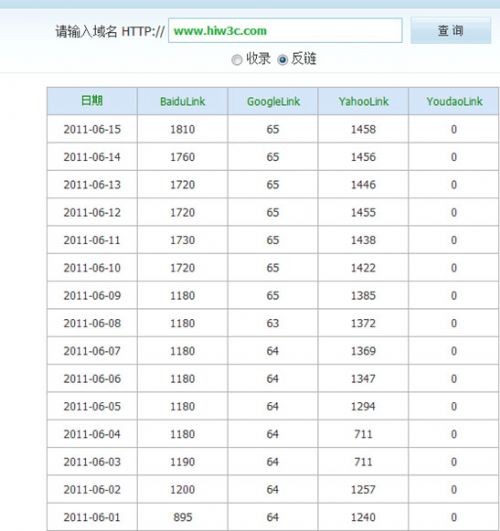Click the domain name input field
The width and height of the screenshot is (500, 531).
(x=285, y=30)
